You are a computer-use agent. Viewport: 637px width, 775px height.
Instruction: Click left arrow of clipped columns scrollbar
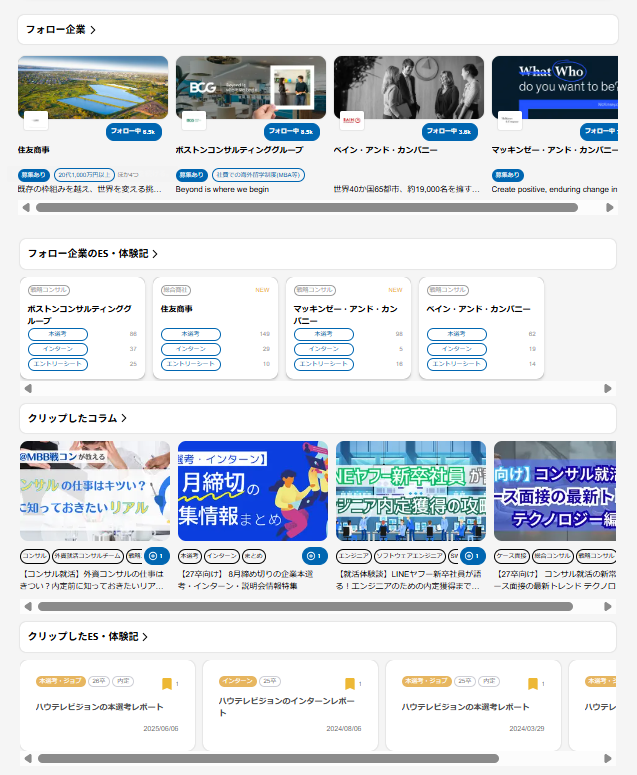click(x=28, y=606)
